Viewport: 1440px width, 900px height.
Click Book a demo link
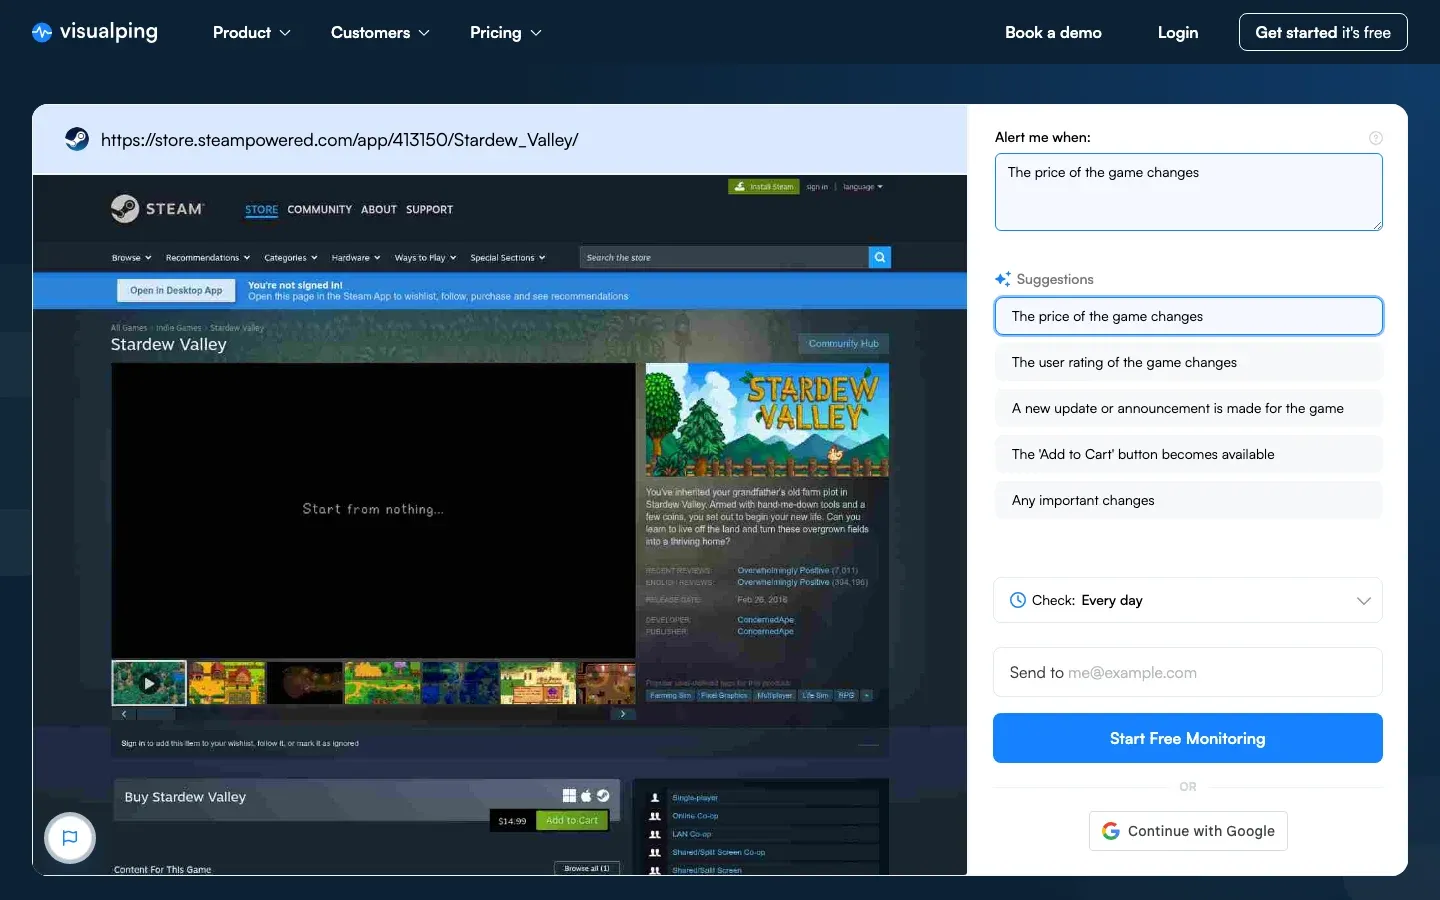coord(1053,33)
